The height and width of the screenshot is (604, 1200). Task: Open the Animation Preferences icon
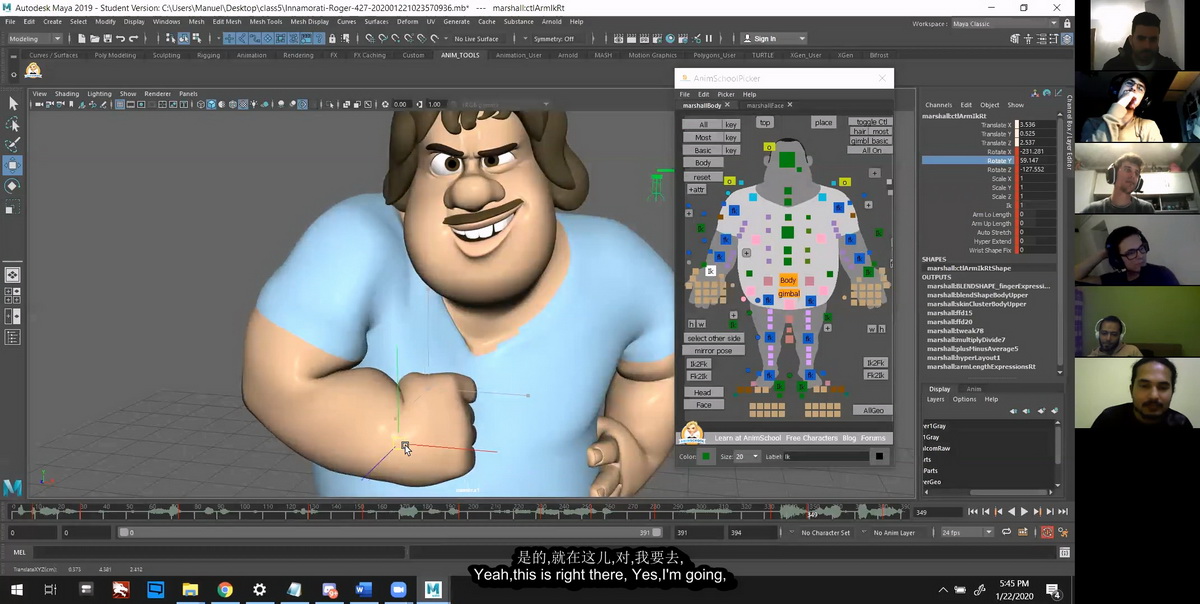[x=1063, y=533]
